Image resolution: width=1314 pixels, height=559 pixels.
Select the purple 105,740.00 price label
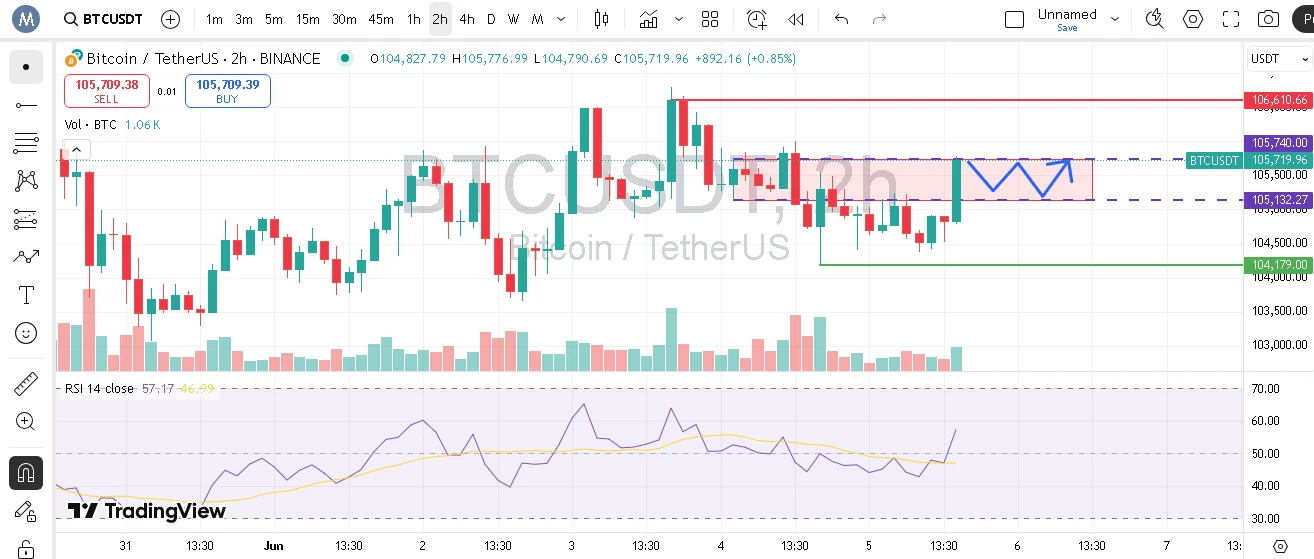point(1279,143)
